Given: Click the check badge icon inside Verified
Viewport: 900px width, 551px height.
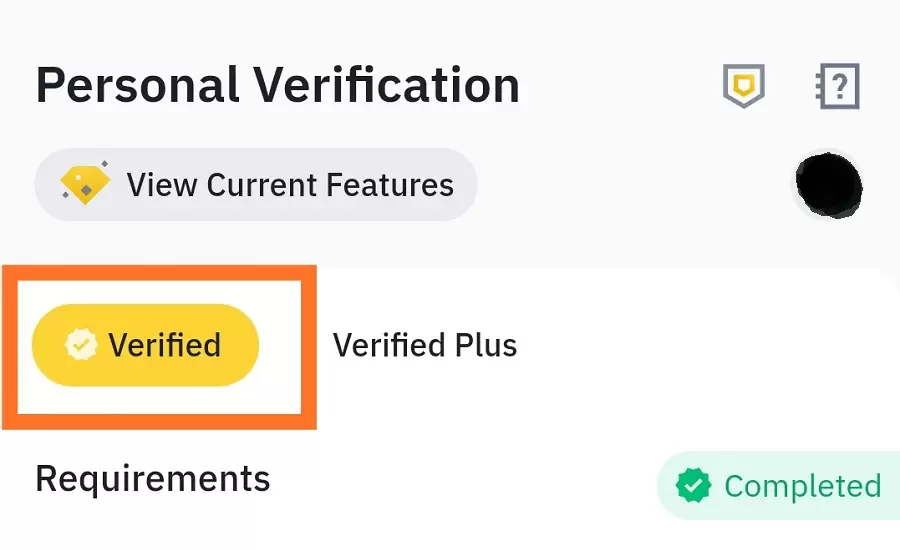Looking at the screenshot, I should coord(81,345).
